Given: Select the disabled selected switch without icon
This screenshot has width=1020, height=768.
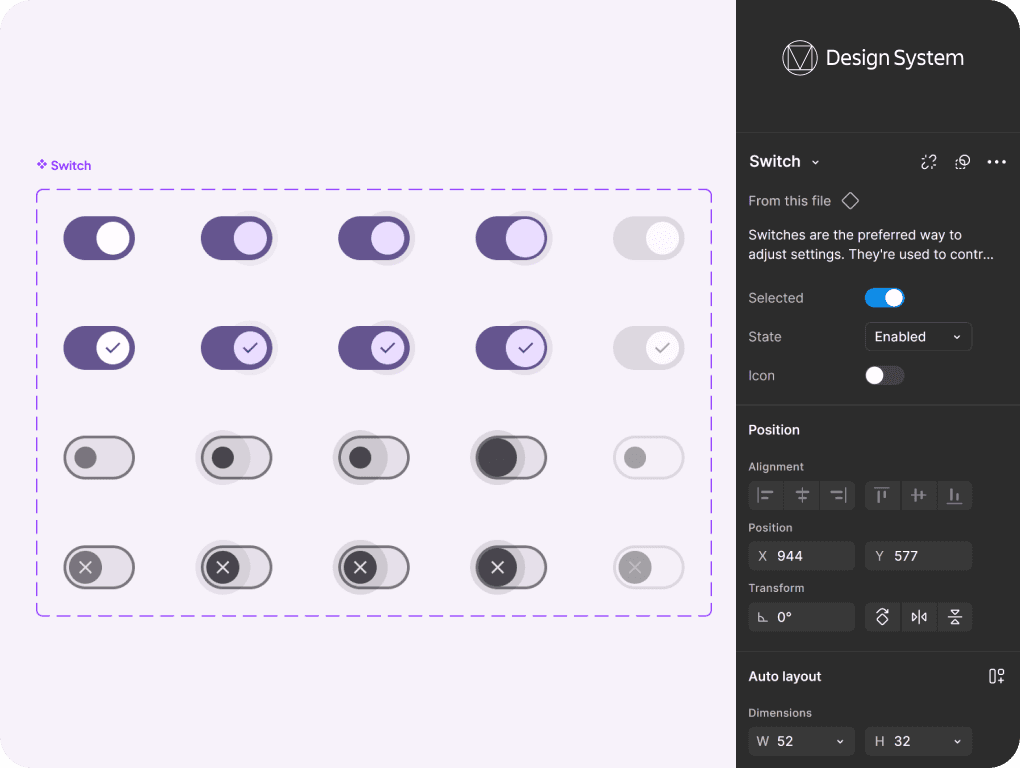Looking at the screenshot, I should 649,238.
